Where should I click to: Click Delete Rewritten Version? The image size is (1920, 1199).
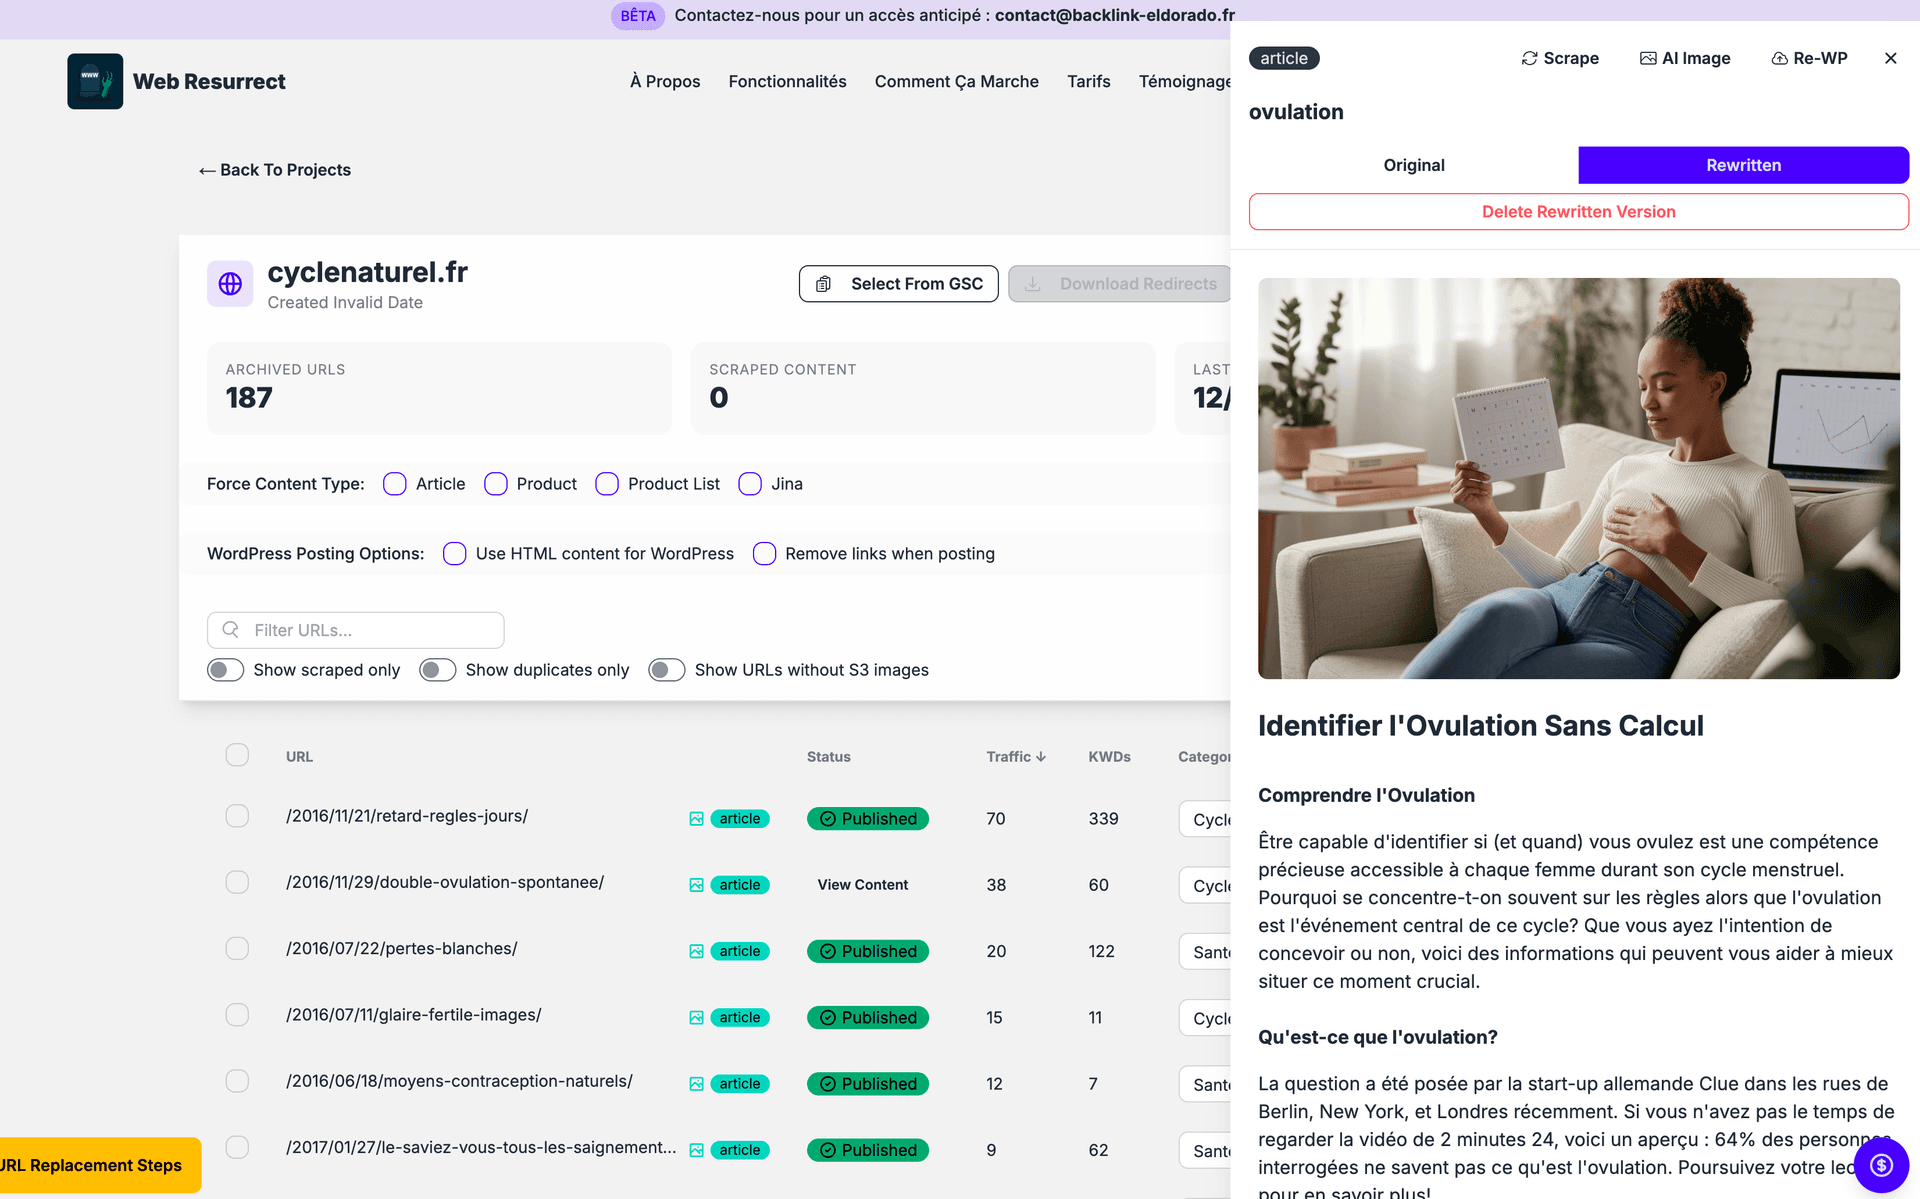coord(1578,211)
